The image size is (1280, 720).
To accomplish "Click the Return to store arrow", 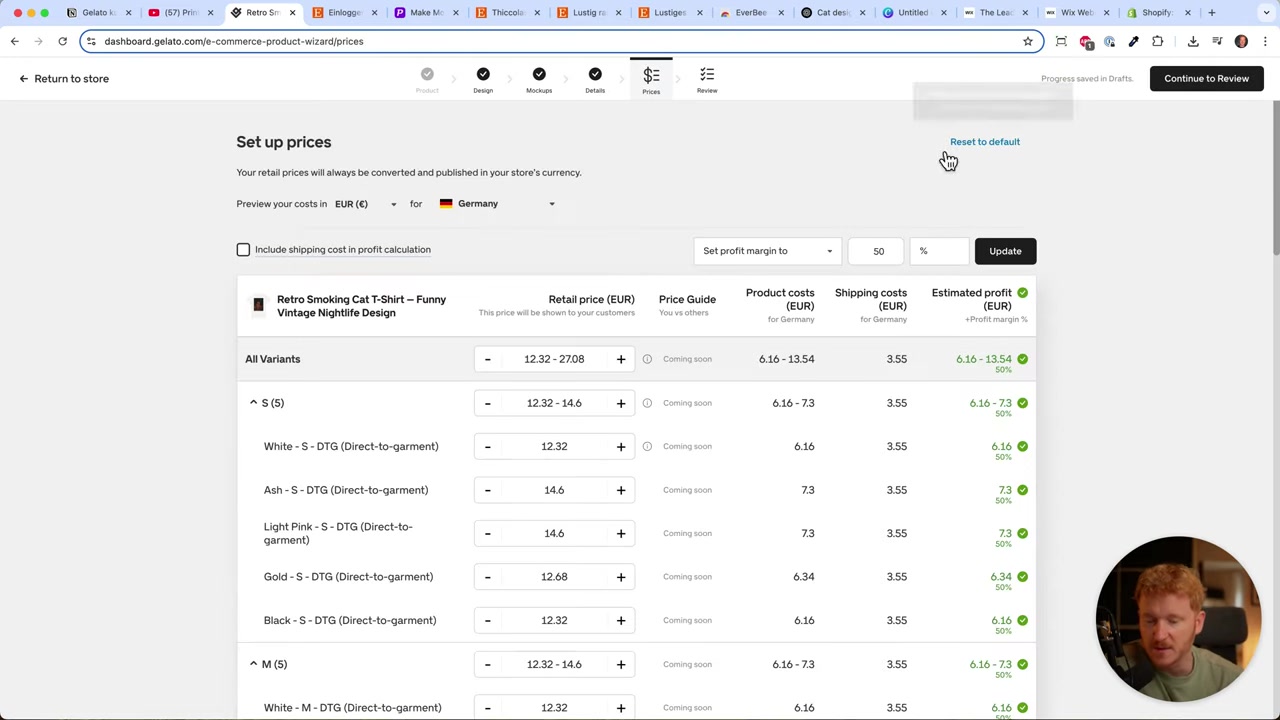I will pos(24,78).
